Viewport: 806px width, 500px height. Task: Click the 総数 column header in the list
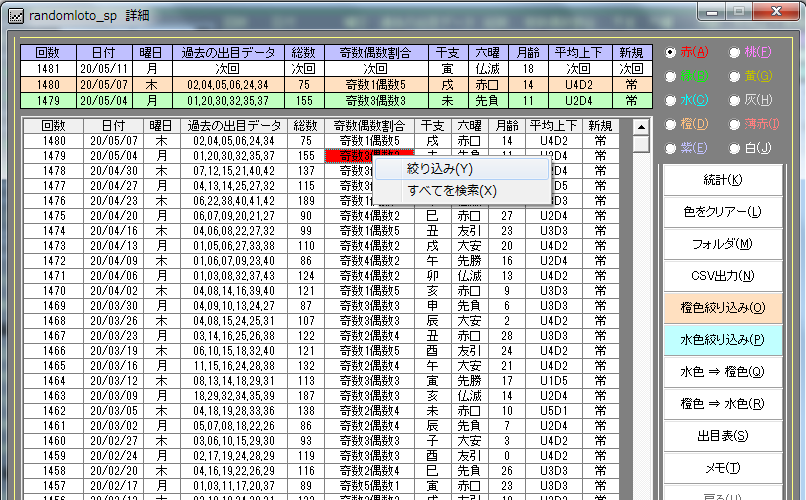point(306,126)
